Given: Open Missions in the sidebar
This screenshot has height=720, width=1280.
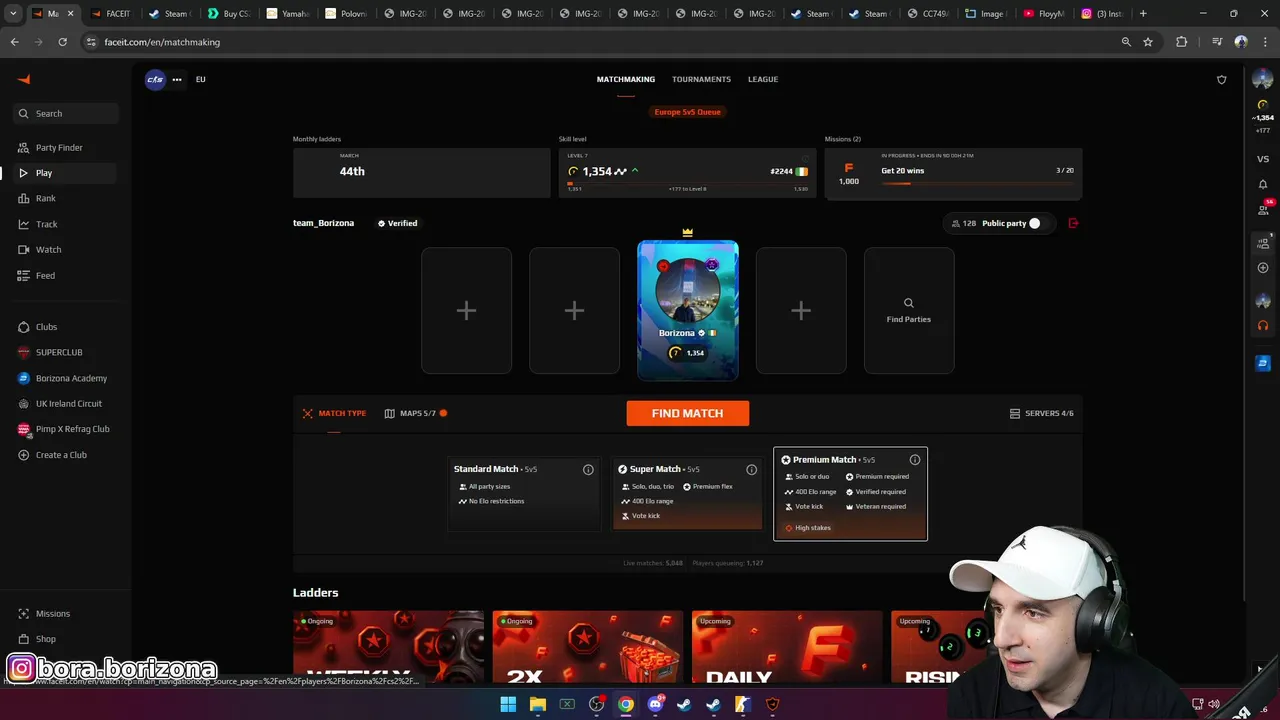Looking at the screenshot, I should (53, 614).
